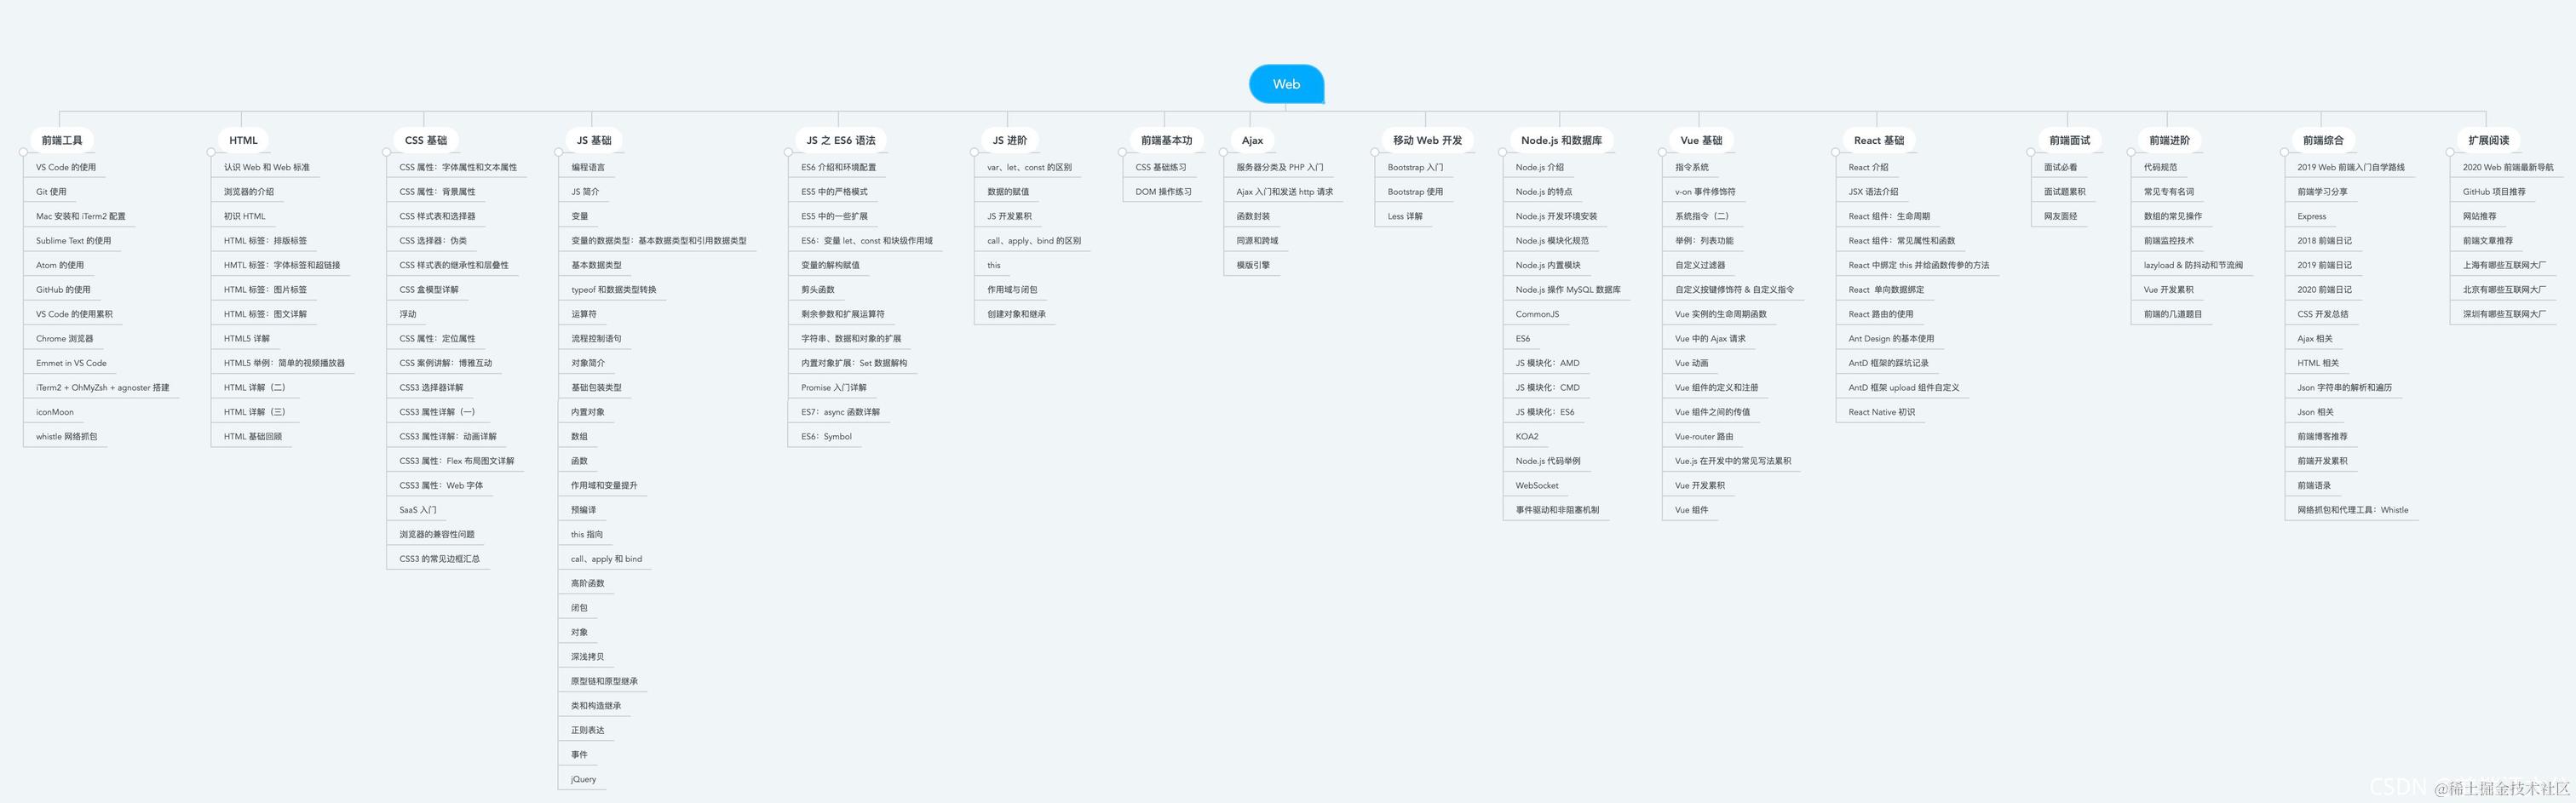
Task: Click the '原型链和原型继承' node
Action: tap(604, 682)
